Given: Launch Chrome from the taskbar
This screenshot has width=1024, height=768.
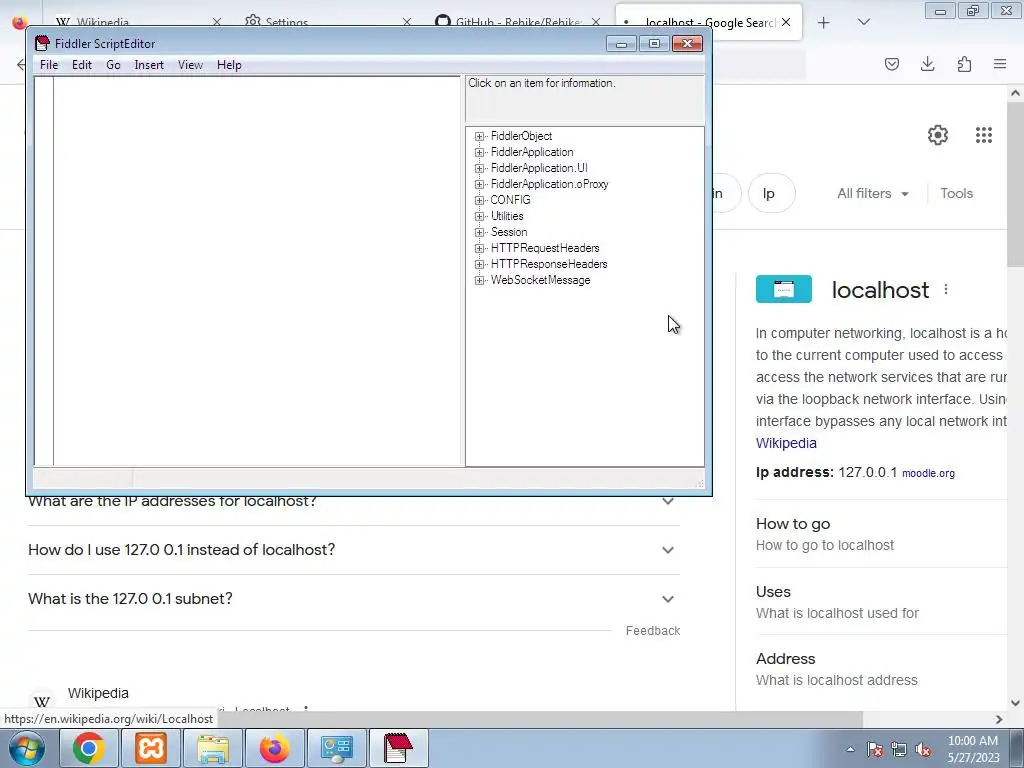Looking at the screenshot, I should 88,748.
